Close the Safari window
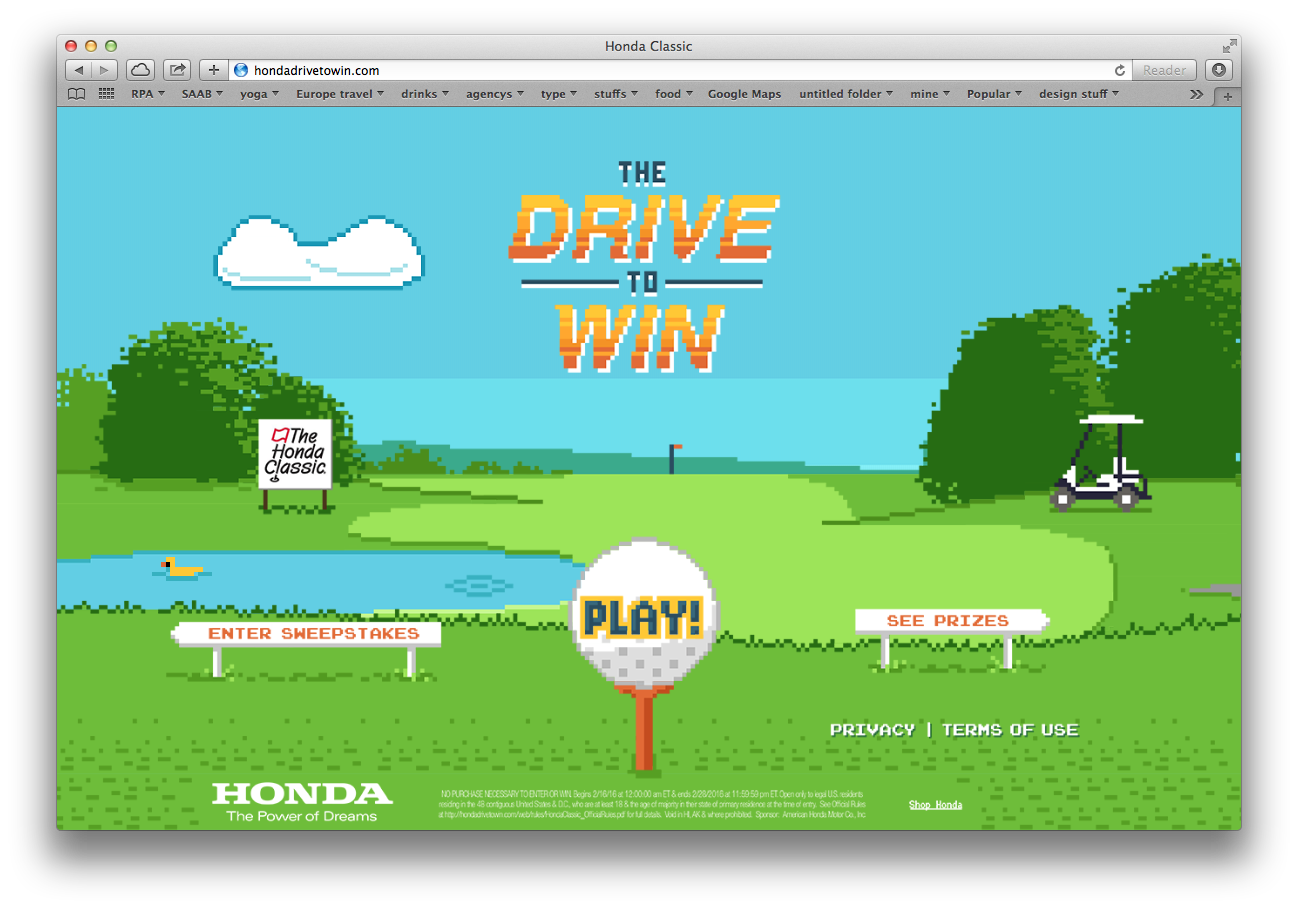 pos(71,46)
